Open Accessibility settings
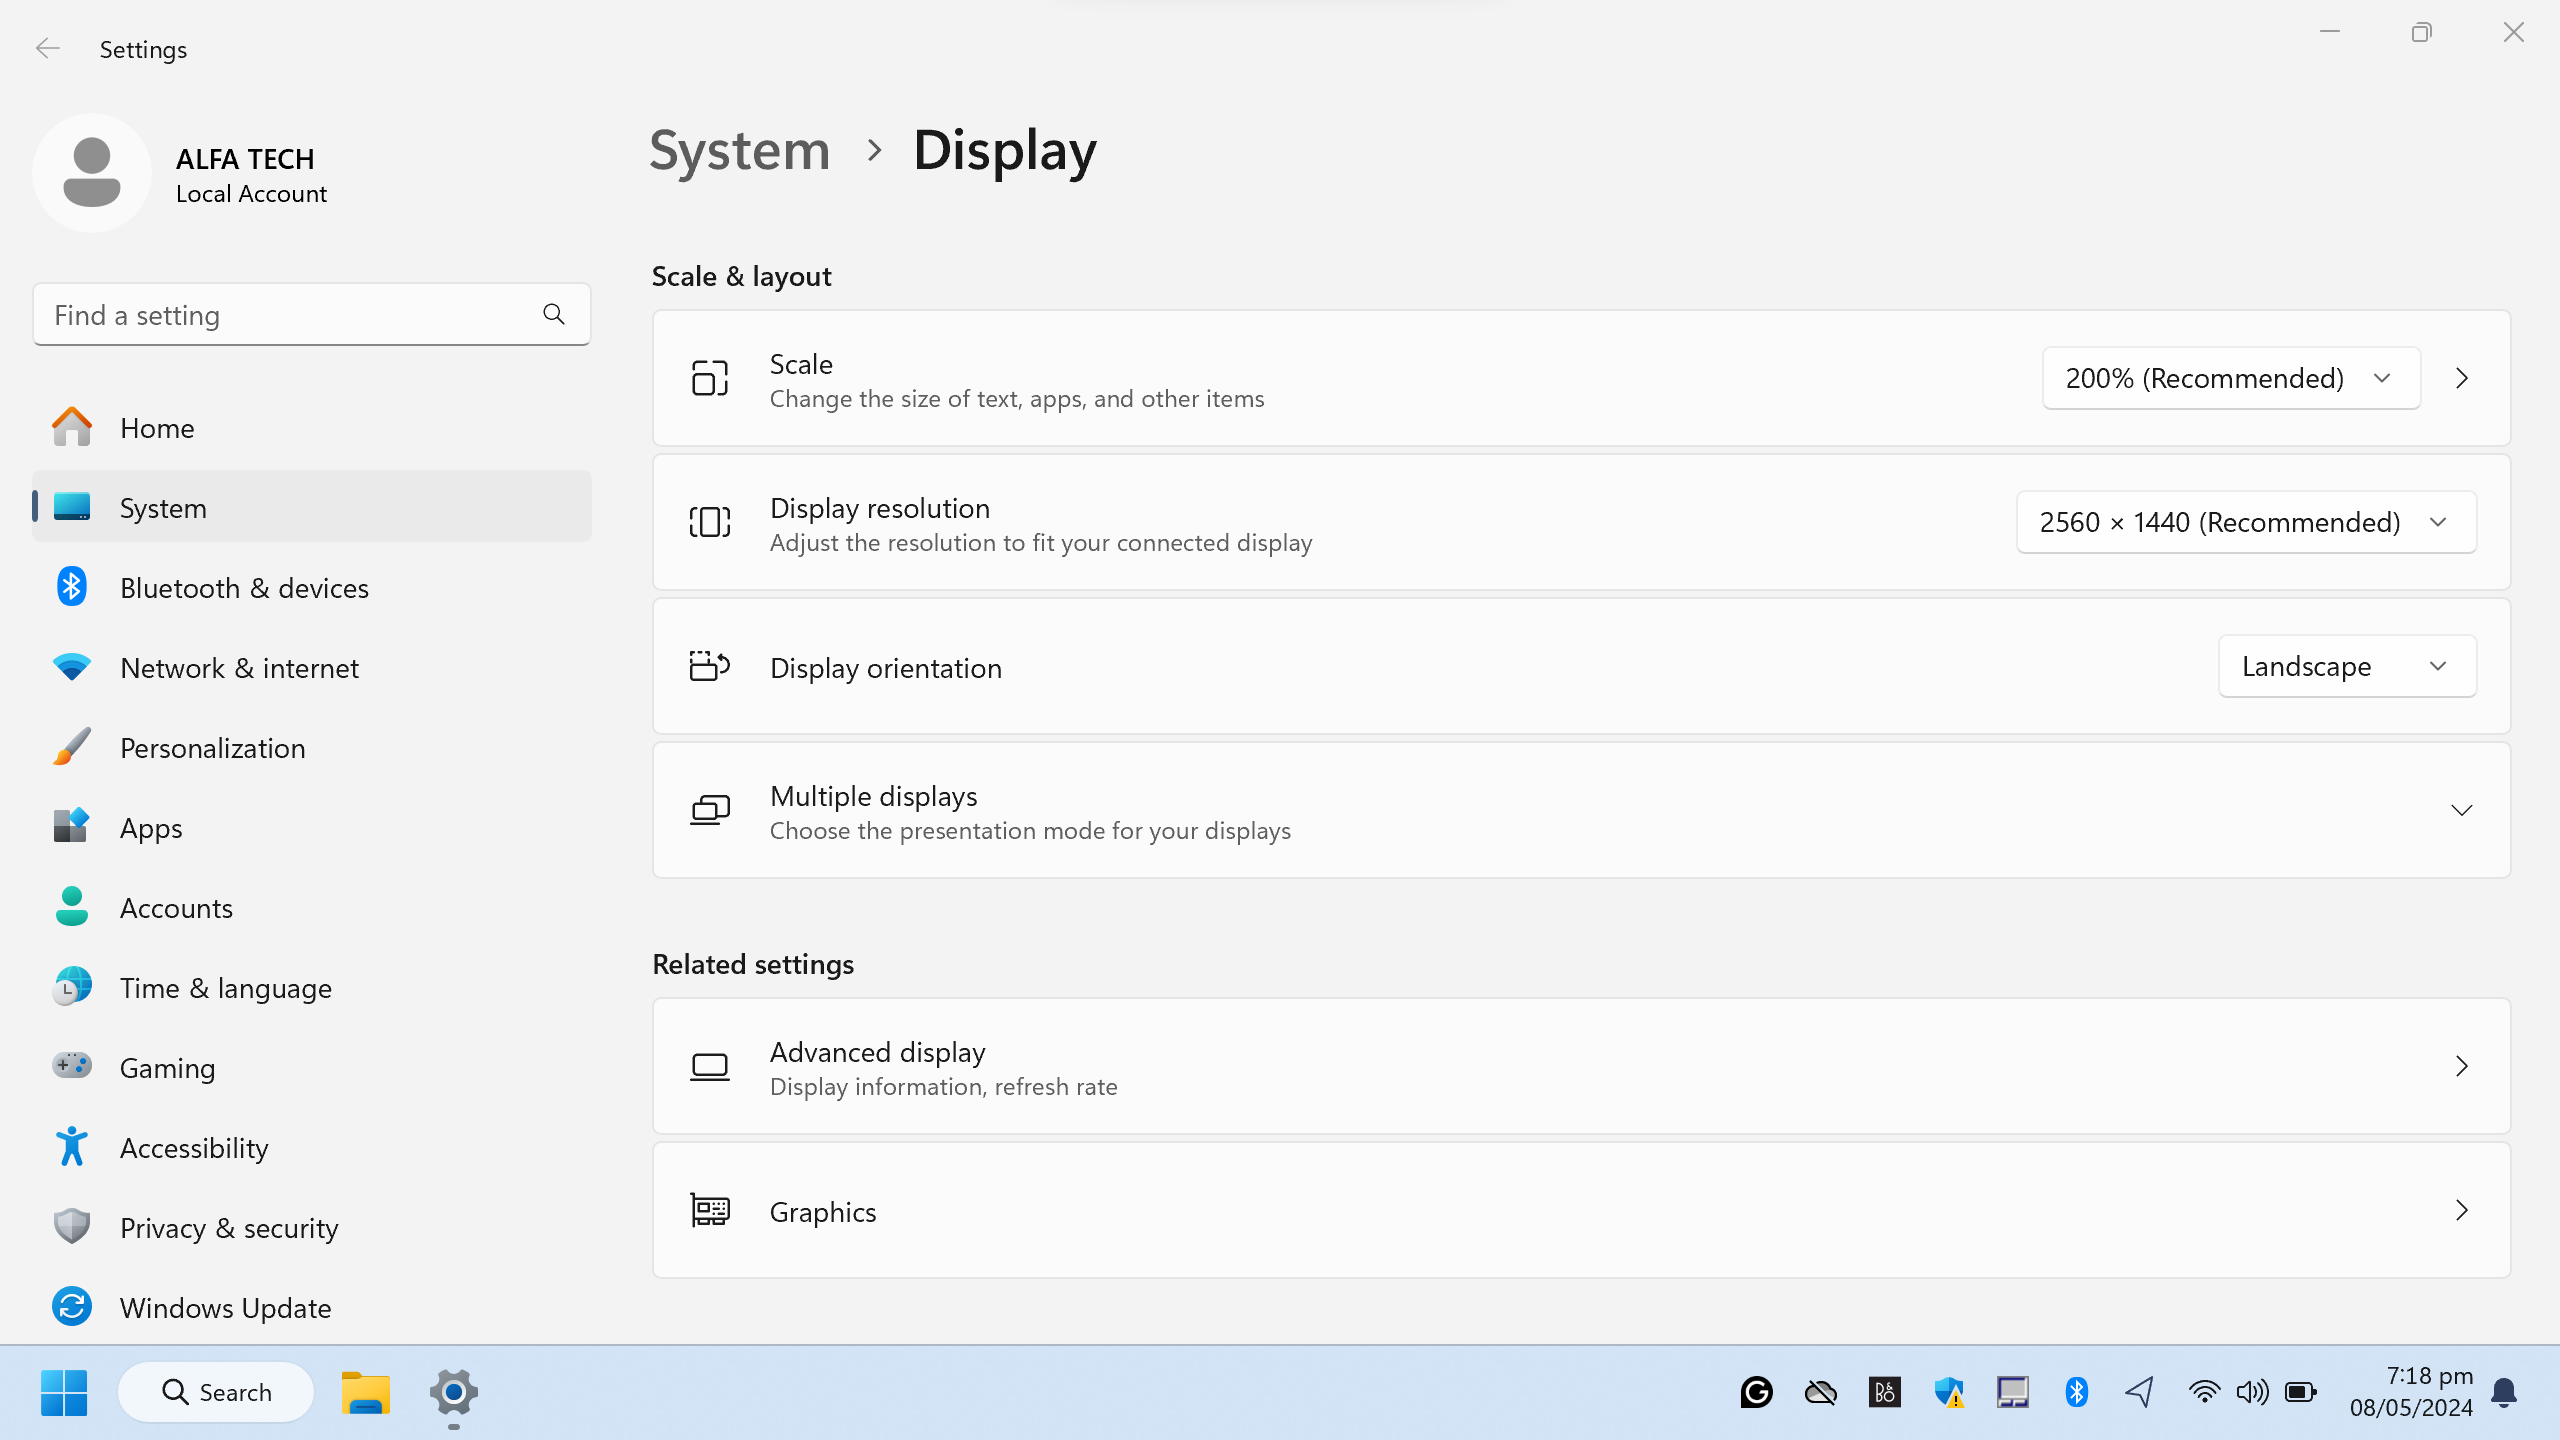The image size is (2560, 1440). point(312,1147)
